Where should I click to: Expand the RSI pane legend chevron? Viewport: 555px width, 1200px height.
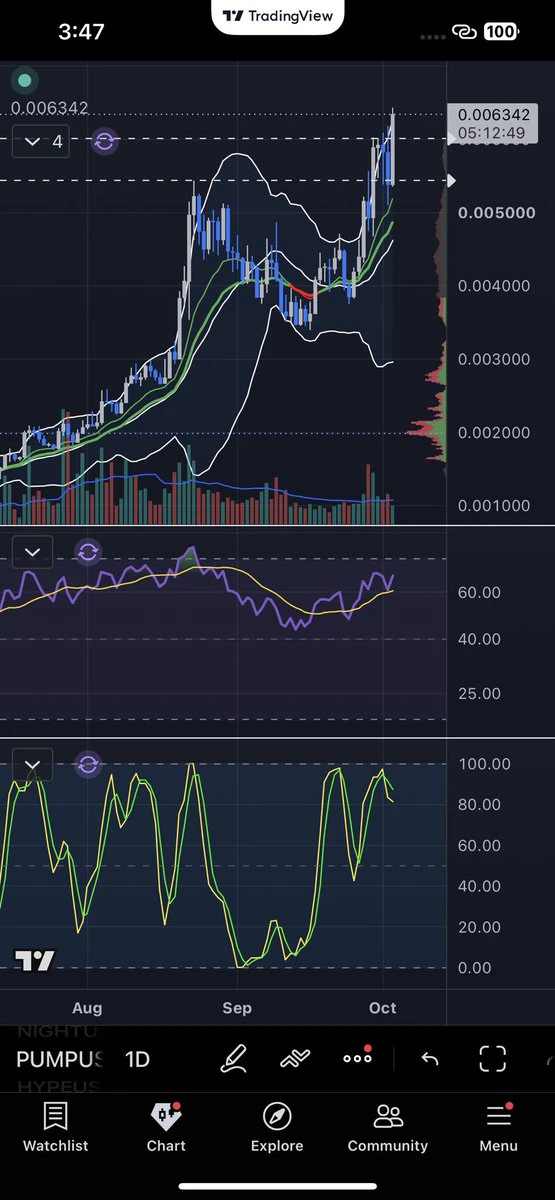32,551
